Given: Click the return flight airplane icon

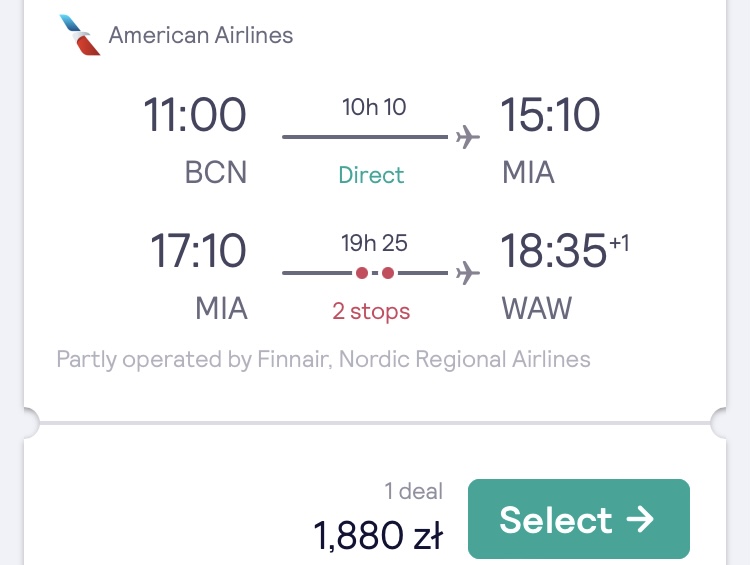Looking at the screenshot, I should pos(468,273).
